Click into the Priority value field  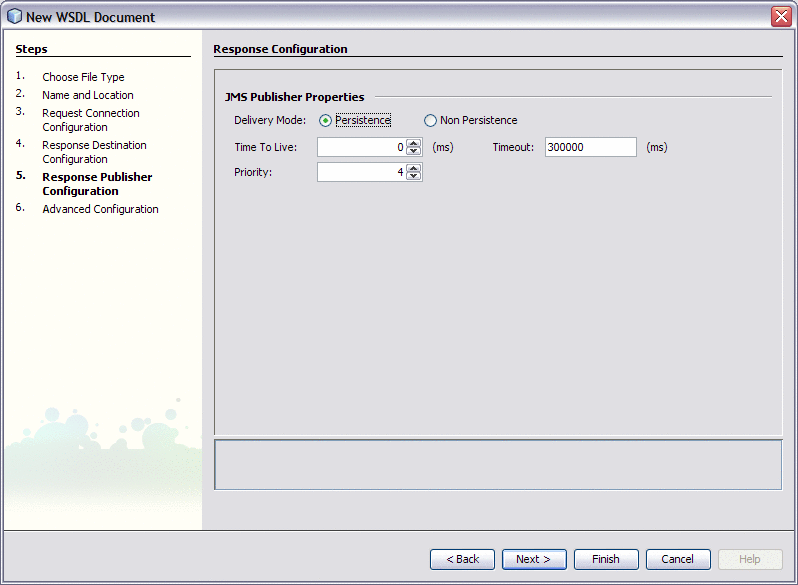point(362,172)
